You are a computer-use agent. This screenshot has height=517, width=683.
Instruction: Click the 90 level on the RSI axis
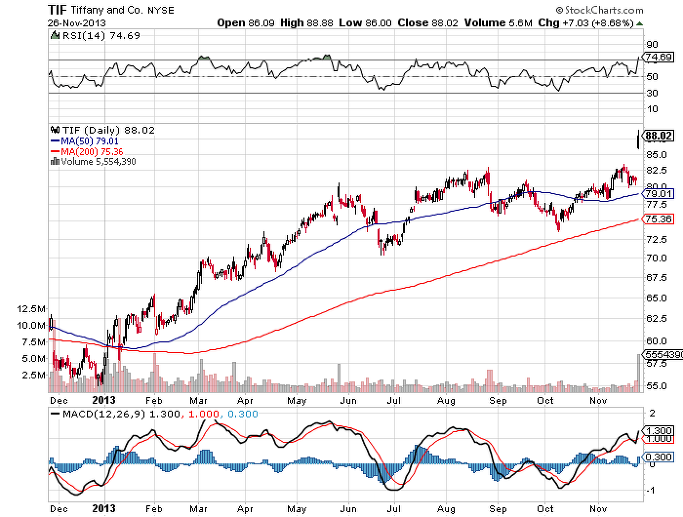click(653, 44)
